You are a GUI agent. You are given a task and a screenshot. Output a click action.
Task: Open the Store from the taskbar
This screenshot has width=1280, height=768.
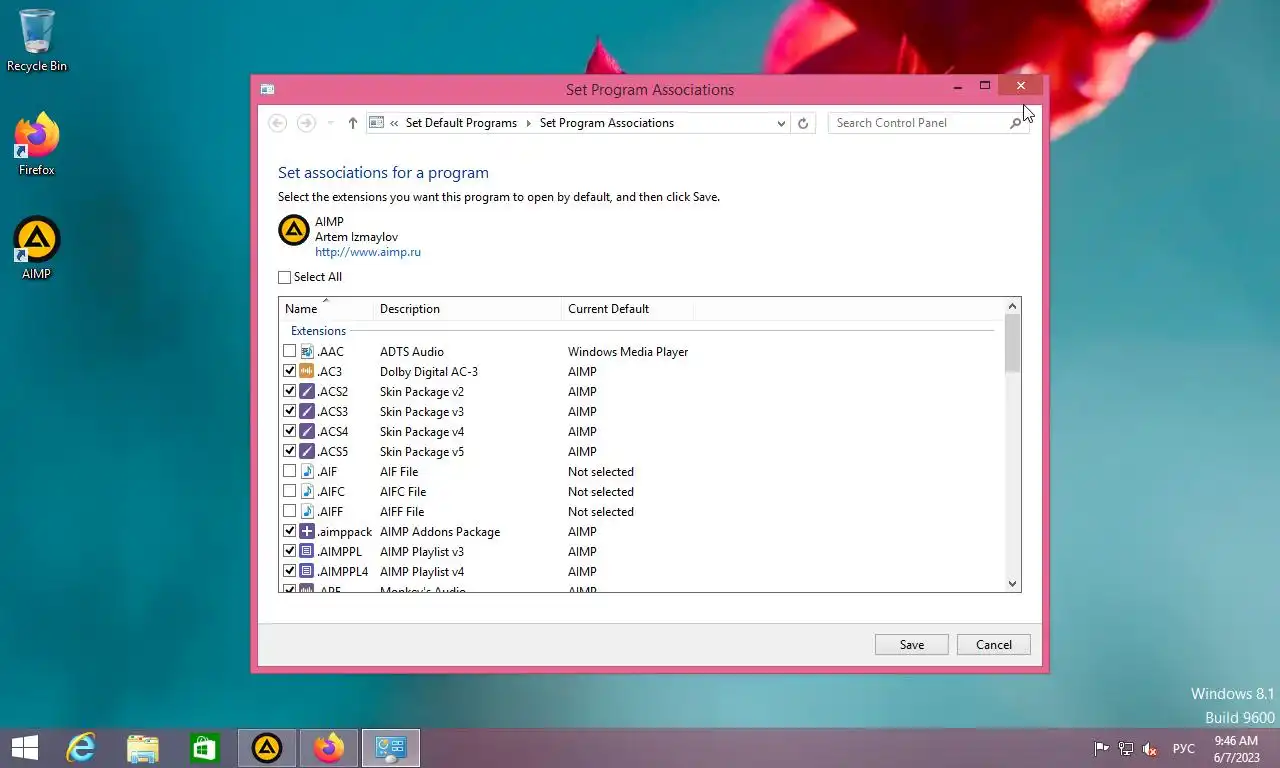[205, 747]
